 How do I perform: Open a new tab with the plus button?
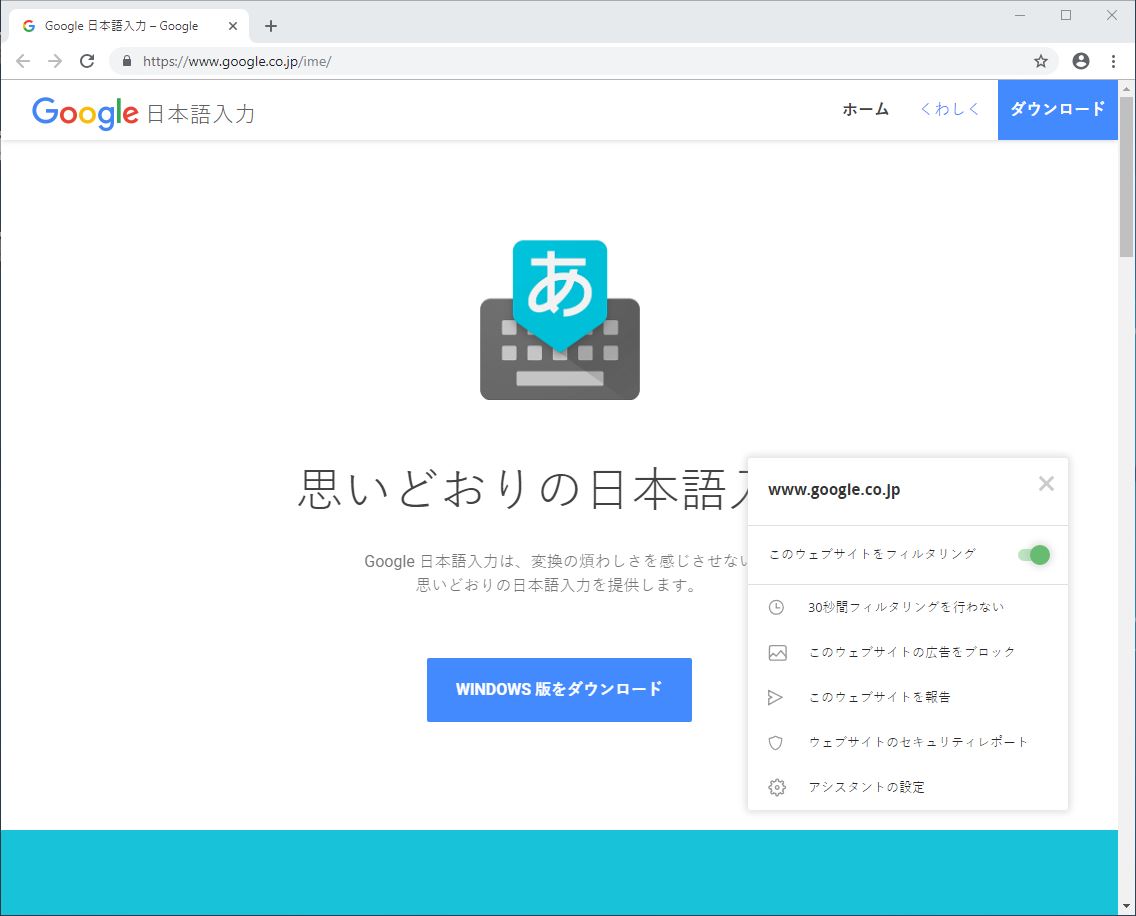(x=271, y=26)
